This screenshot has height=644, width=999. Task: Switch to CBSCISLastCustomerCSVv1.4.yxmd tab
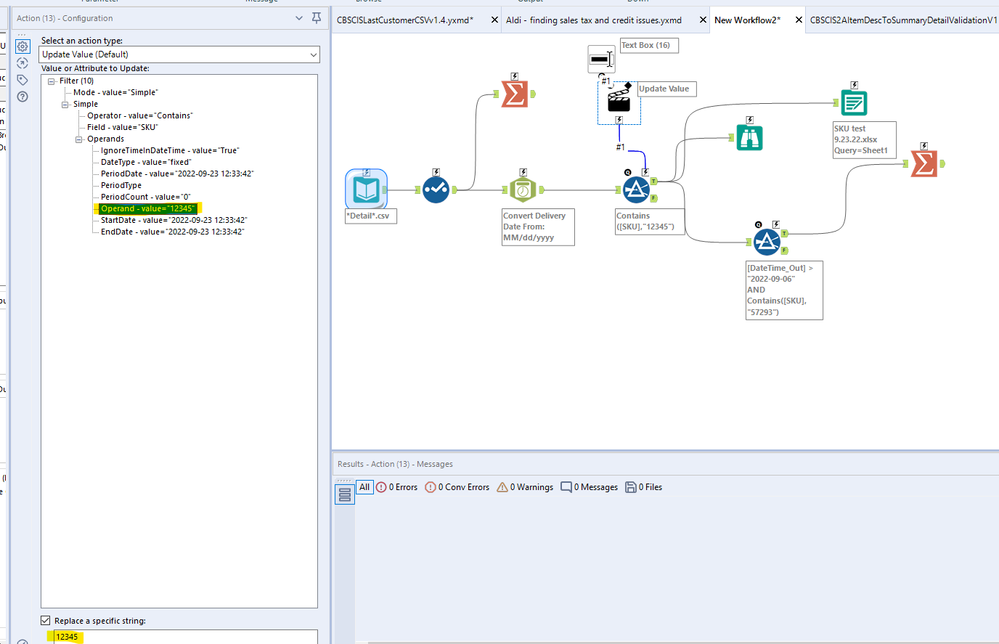tap(405, 20)
